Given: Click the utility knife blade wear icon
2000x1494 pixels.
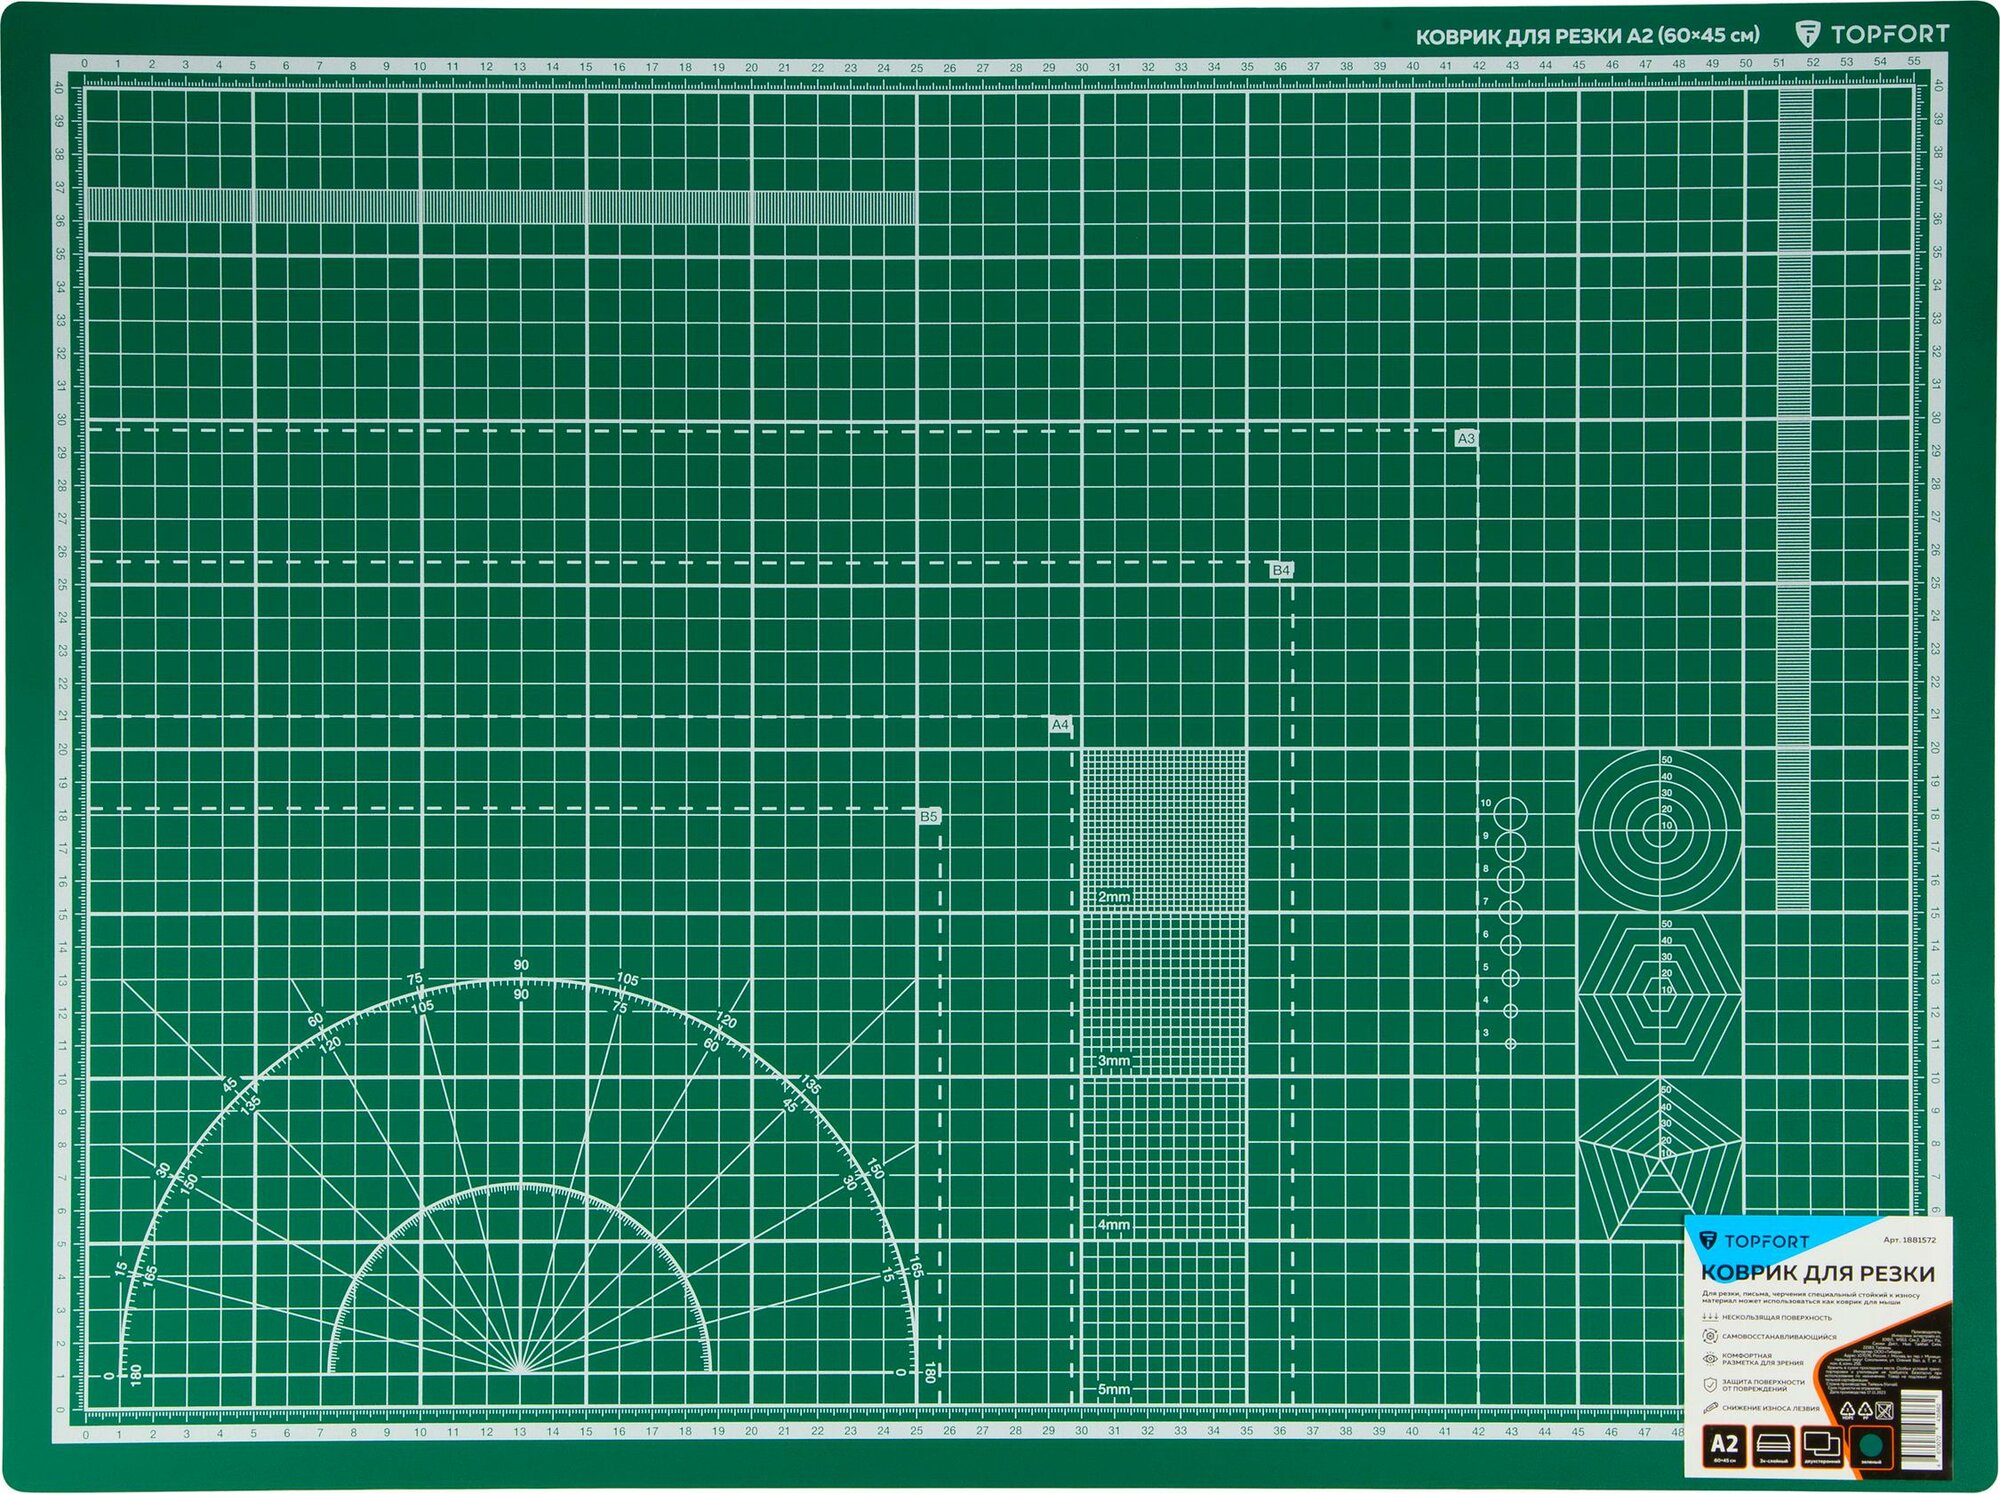Looking at the screenshot, I should click(1710, 1408).
